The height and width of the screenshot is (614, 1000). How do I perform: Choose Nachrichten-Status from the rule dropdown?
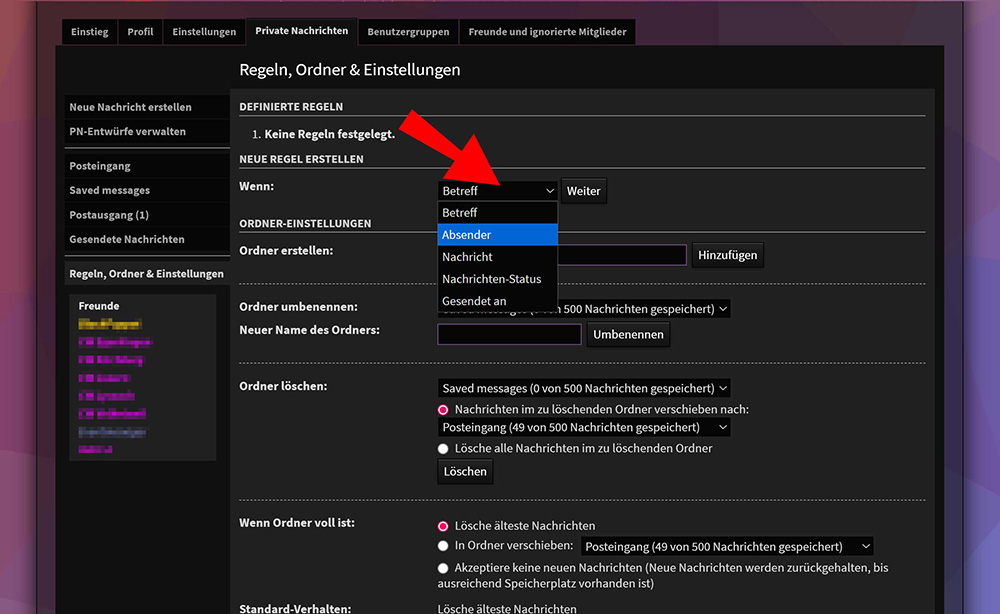click(x=497, y=279)
